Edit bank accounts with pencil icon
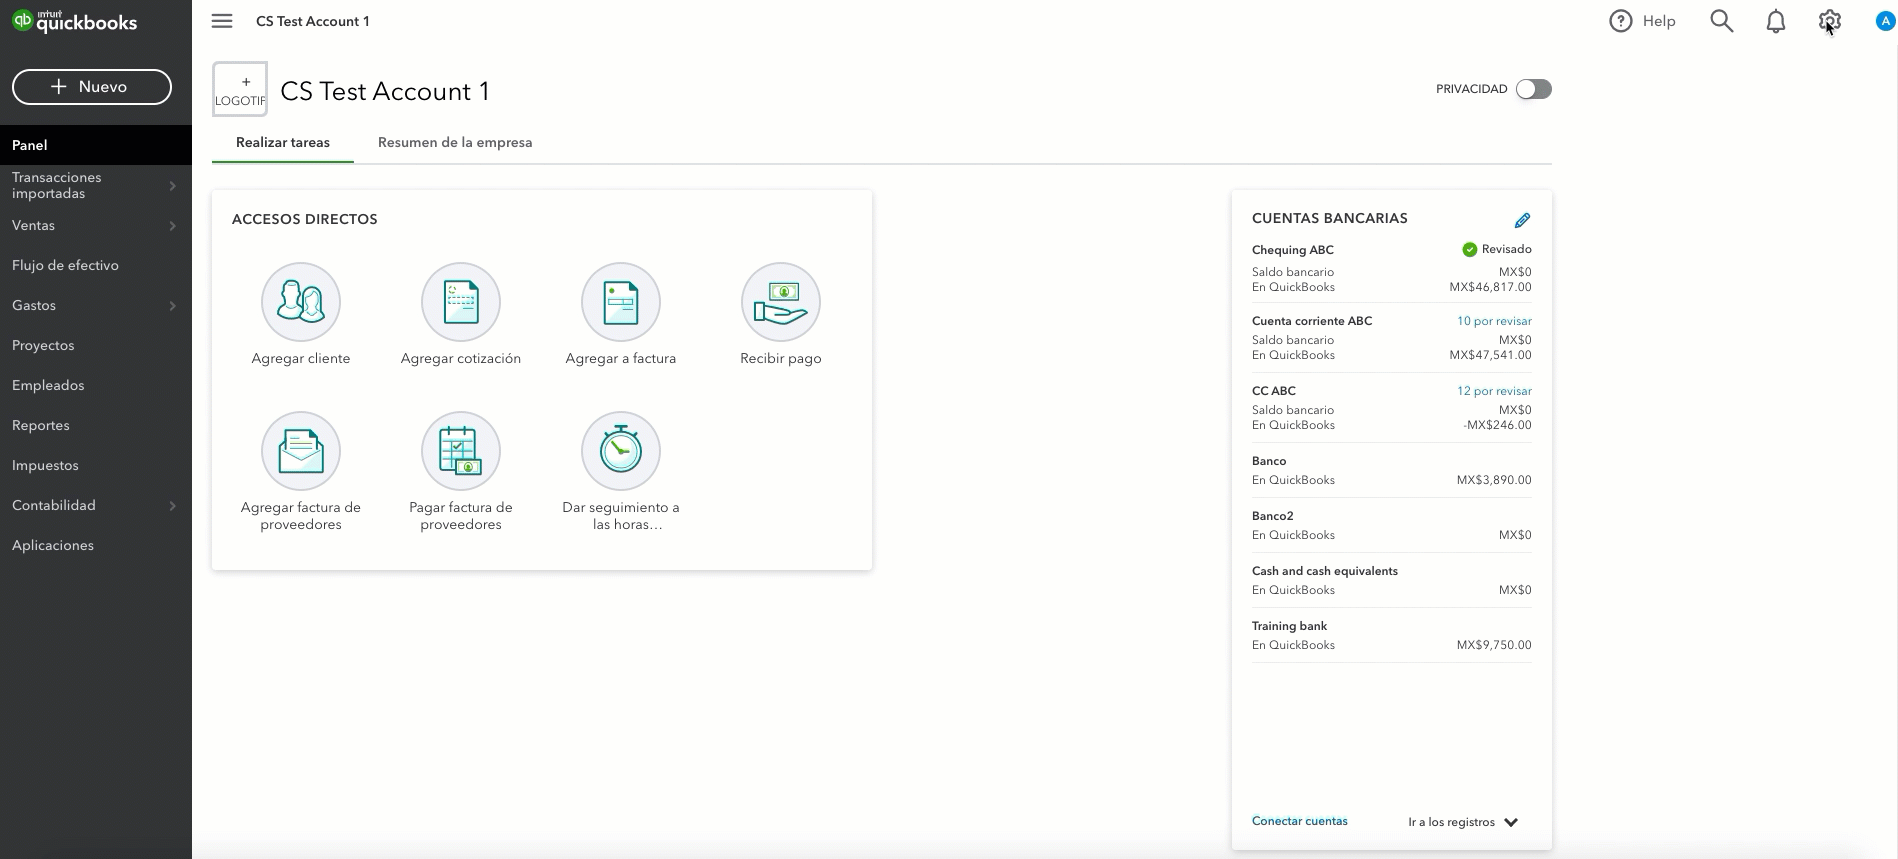The height and width of the screenshot is (859, 1898). (1522, 220)
